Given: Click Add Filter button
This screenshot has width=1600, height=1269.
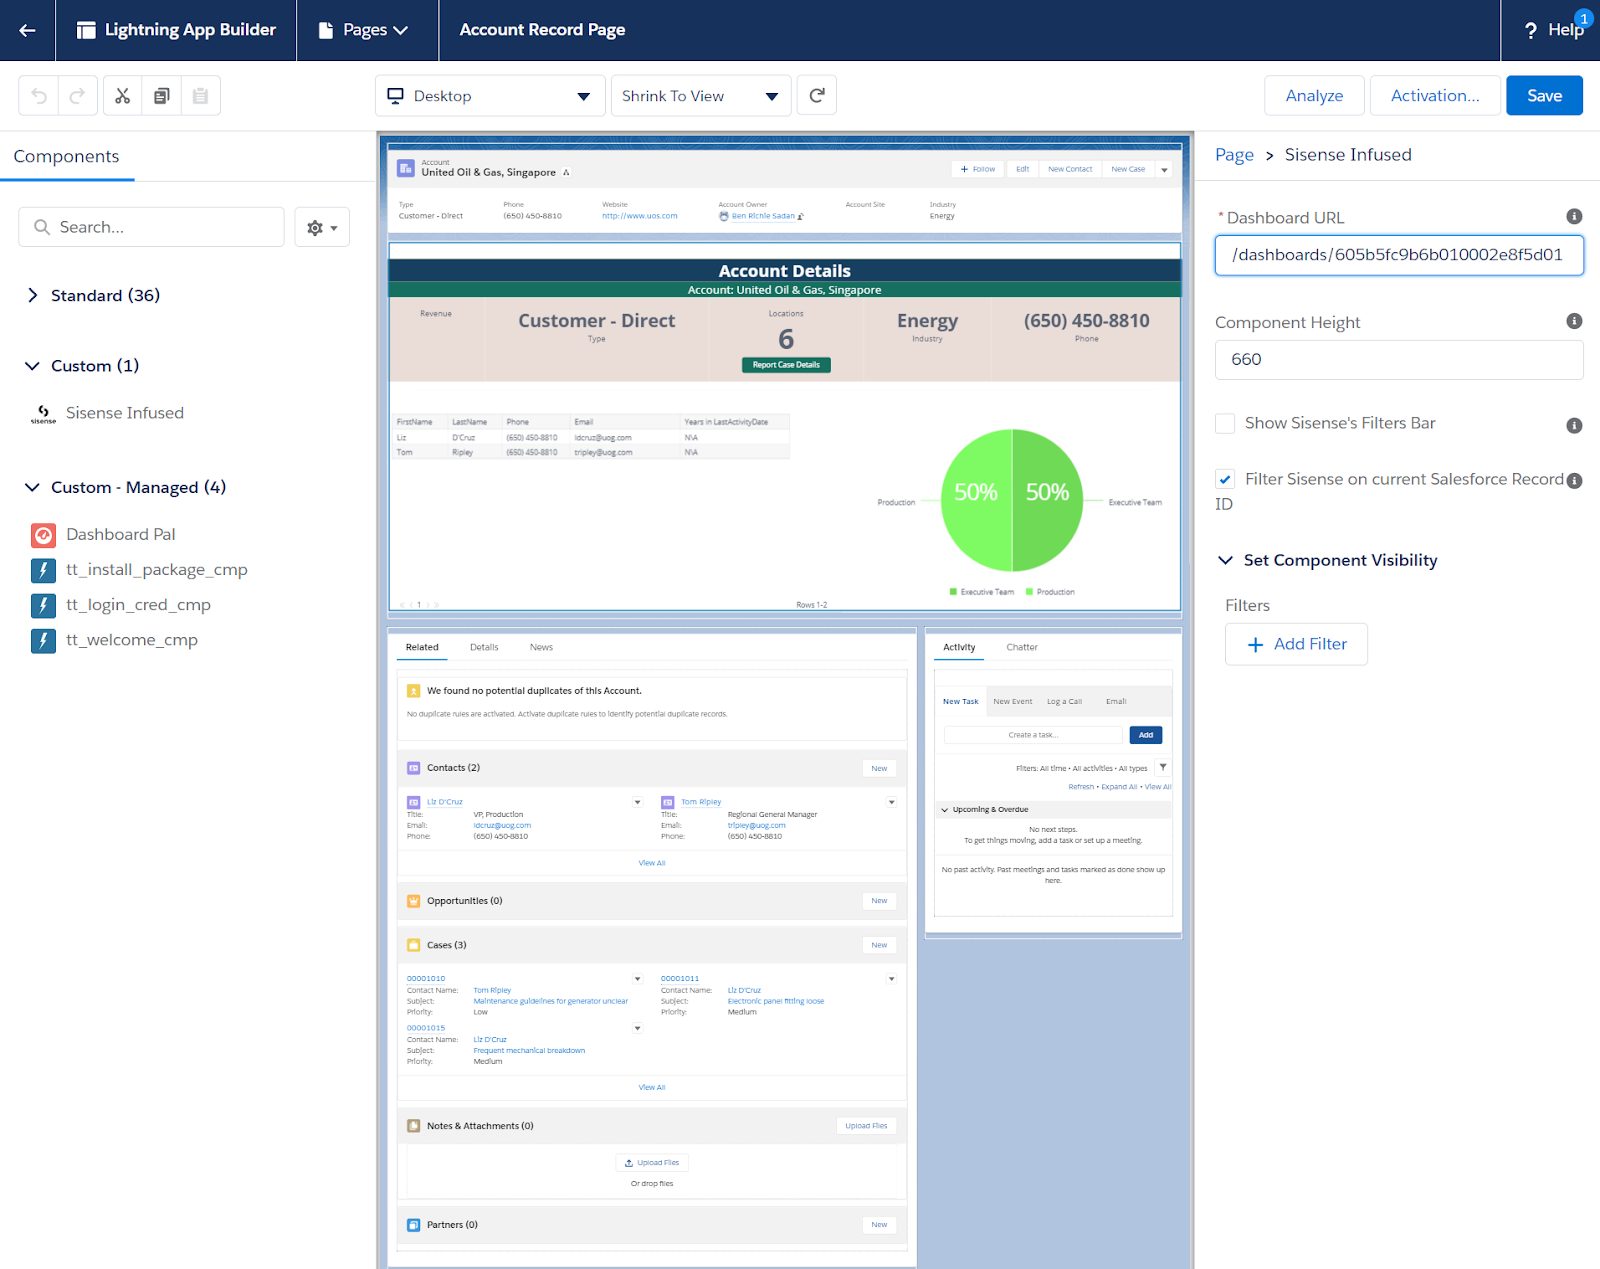Looking at the screenshot, I should [x=1296, y=645].
